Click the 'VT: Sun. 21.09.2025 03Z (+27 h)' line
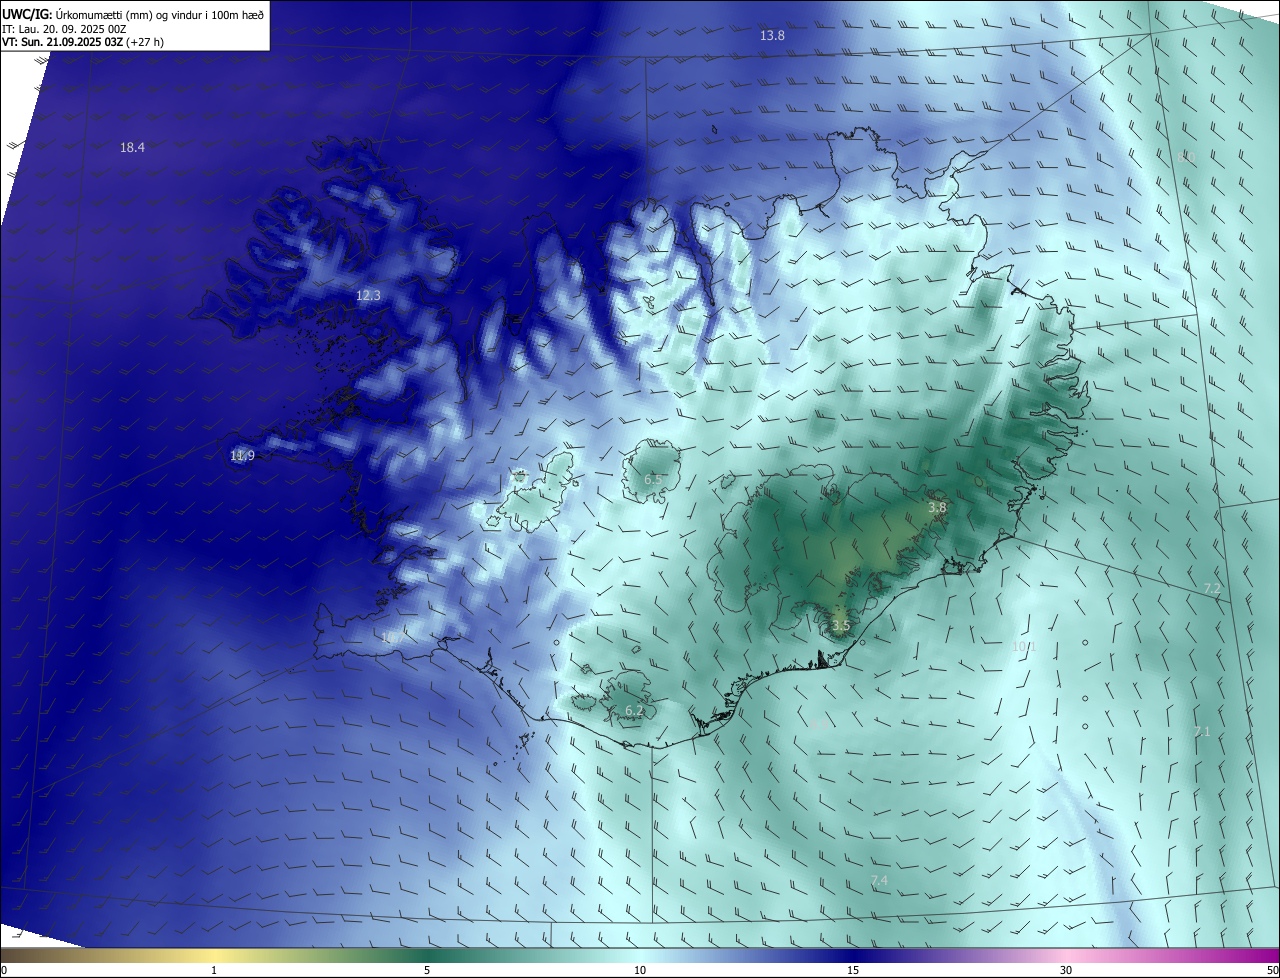 click(83, 42)
